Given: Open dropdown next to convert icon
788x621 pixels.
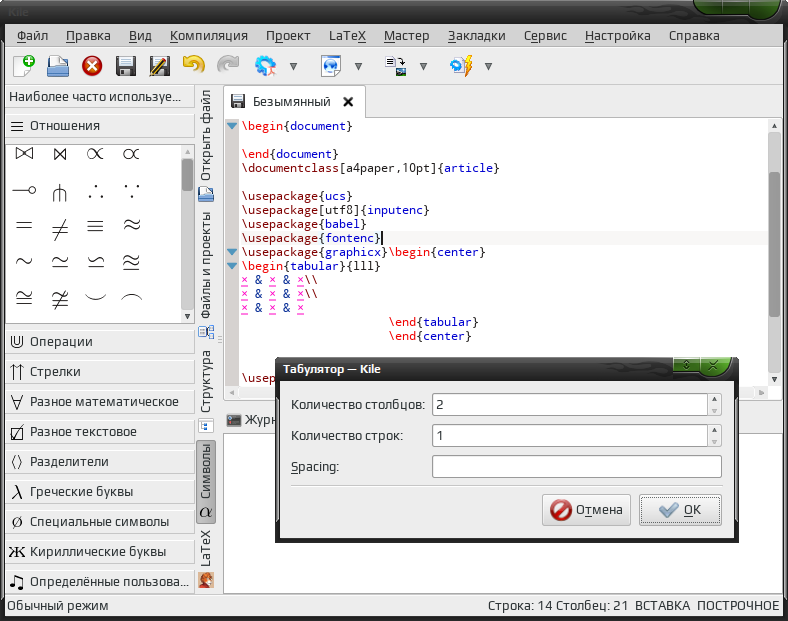Looking at the screenshot, I should (x=424, y=66).
